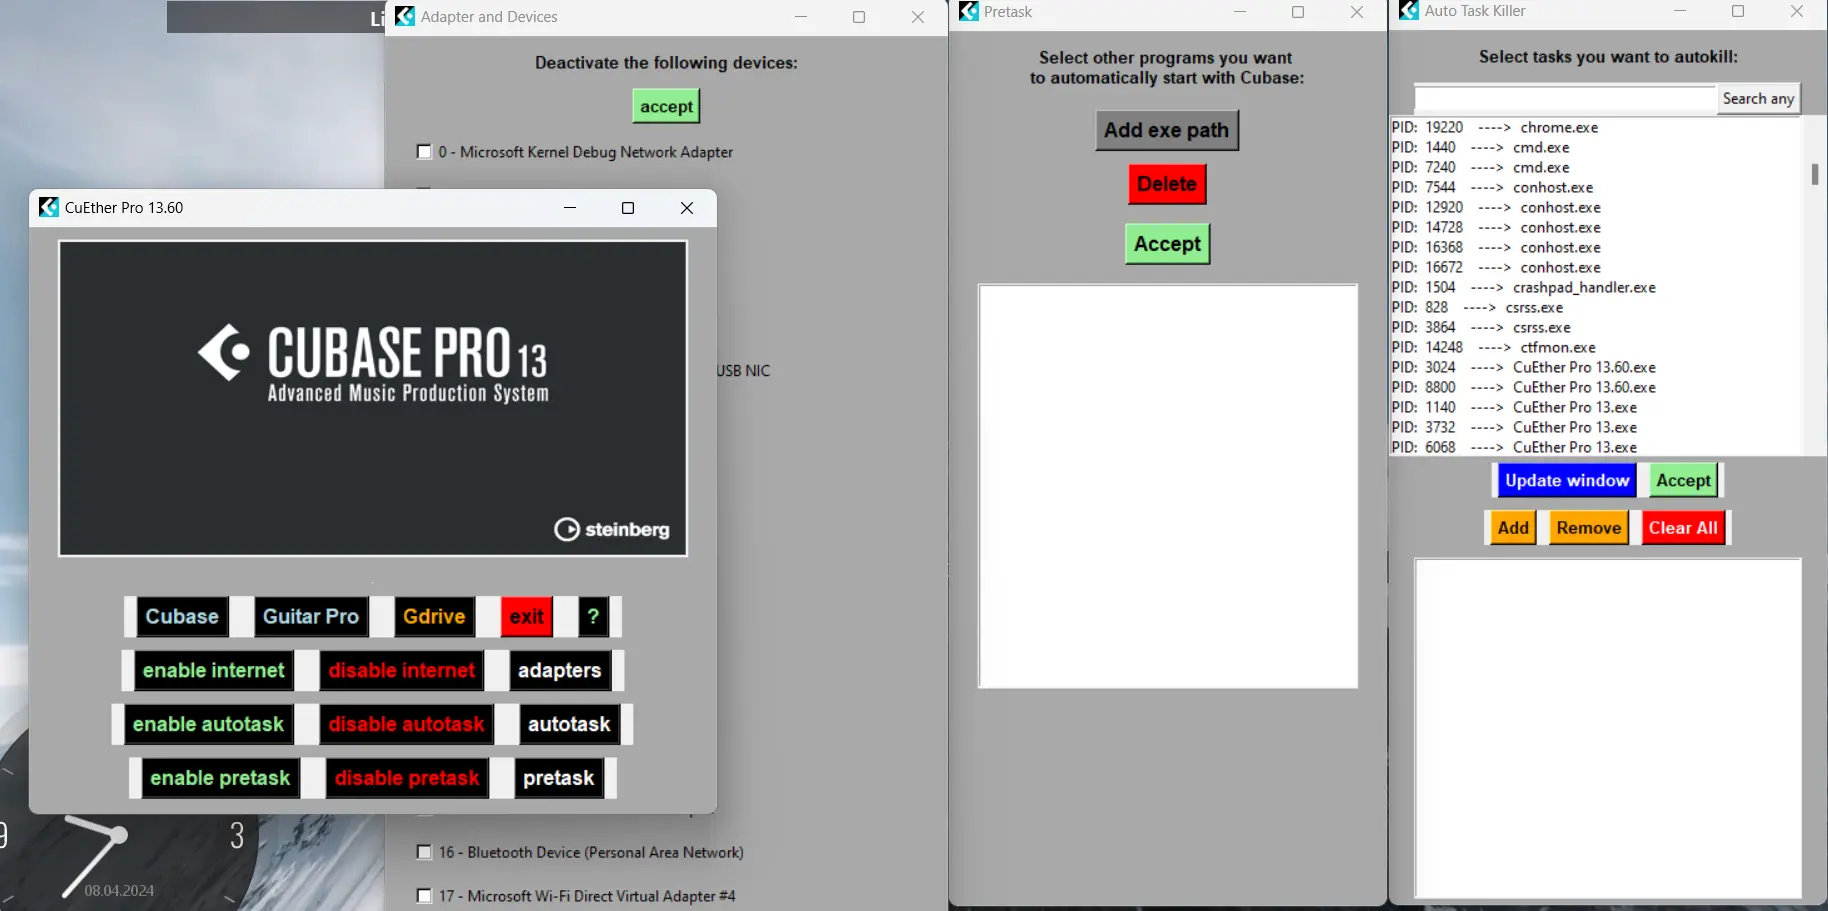Open help with question mark button

click(x=593, y=616)
